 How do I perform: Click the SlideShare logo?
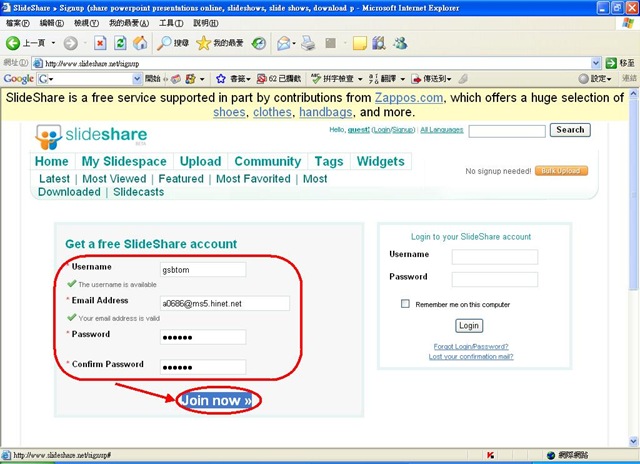coord(91,136)
